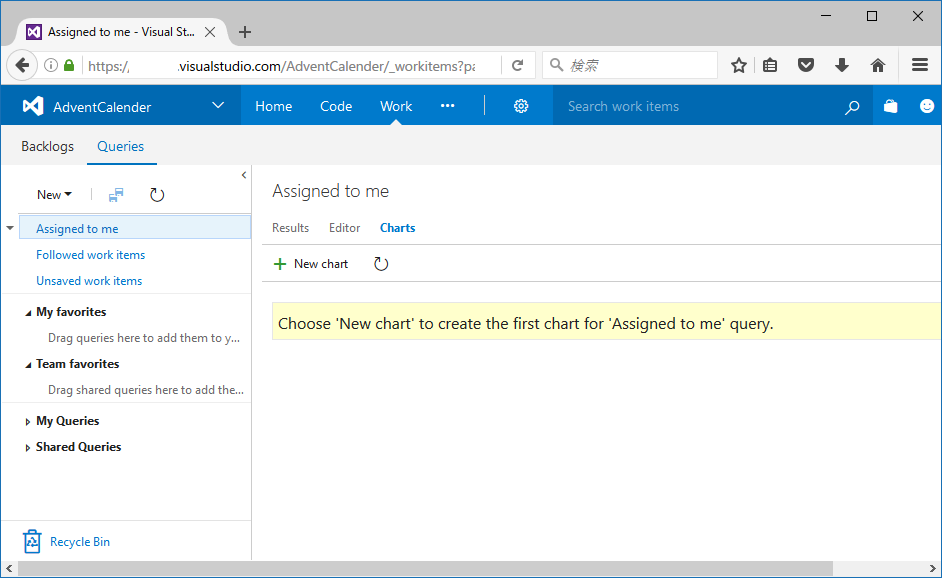The image size is (942, 578).
Task: Click the 'Assigned to me' page heading
Action: (x=330, y=191)
